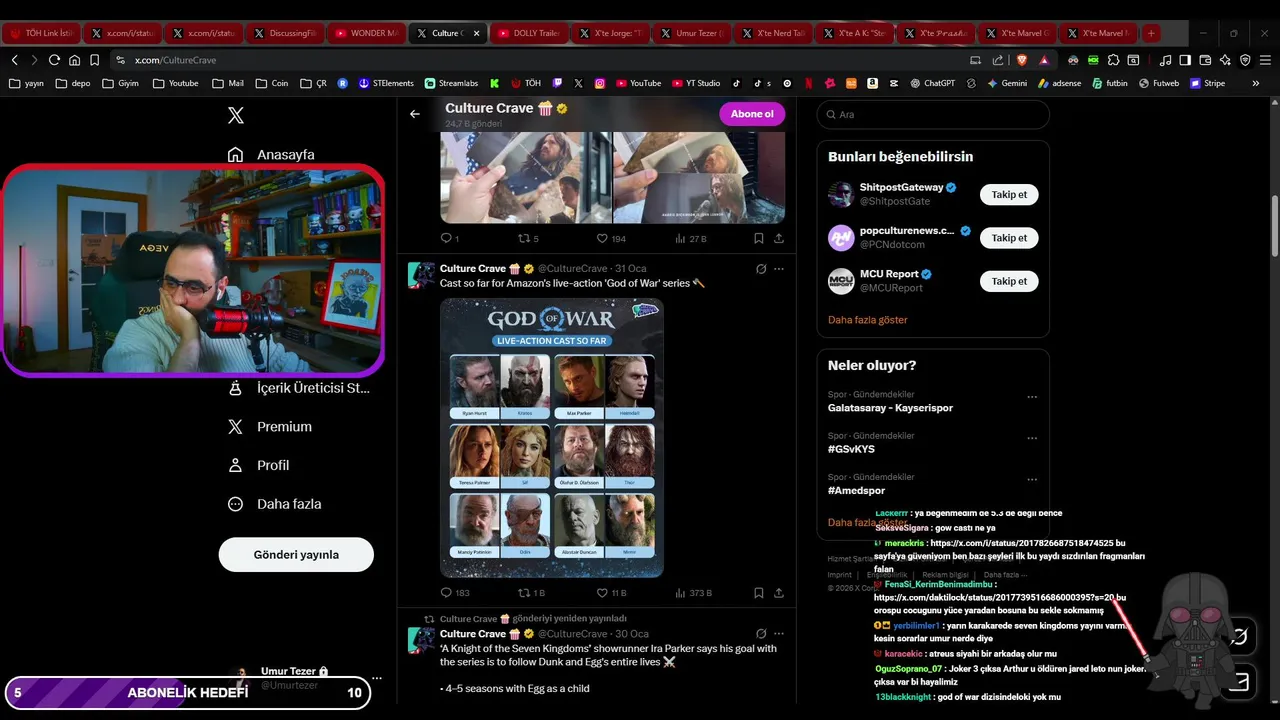Screen dimensions: 1280x720
Task: Open more options on the Seven Kingdoms post
Action: tap(779, 634)
